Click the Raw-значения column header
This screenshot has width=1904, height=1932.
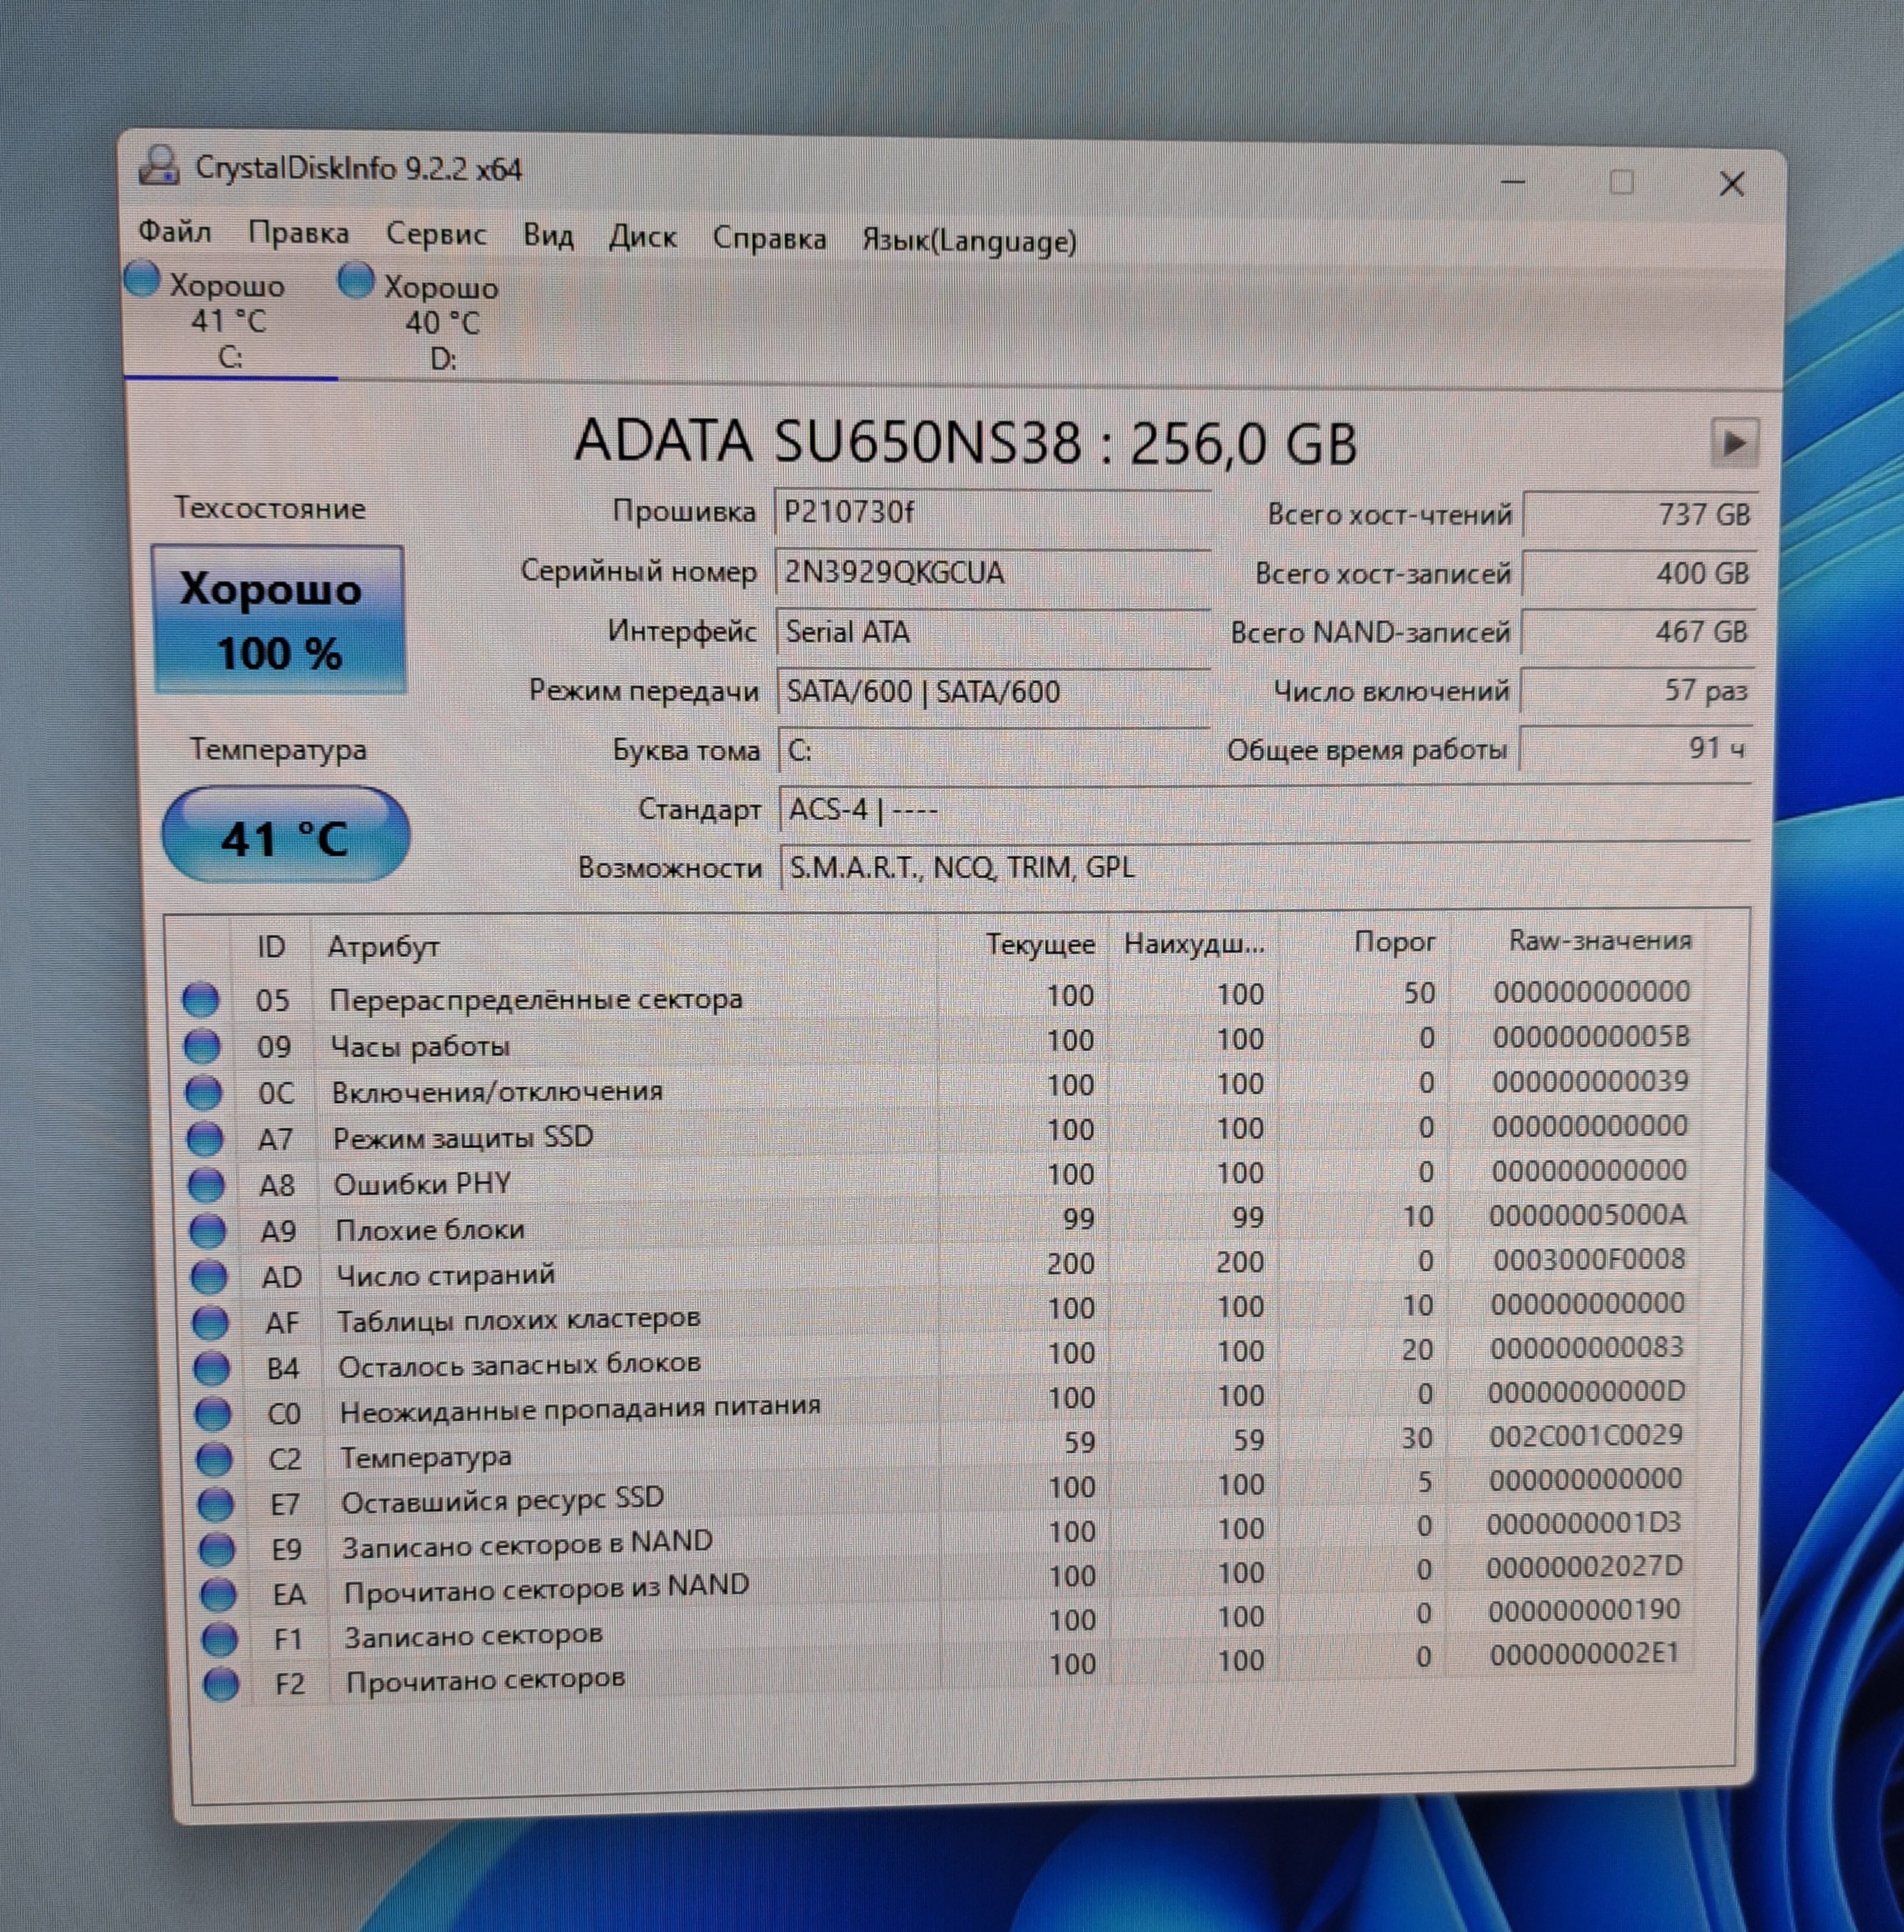[x=1599, y=941]
